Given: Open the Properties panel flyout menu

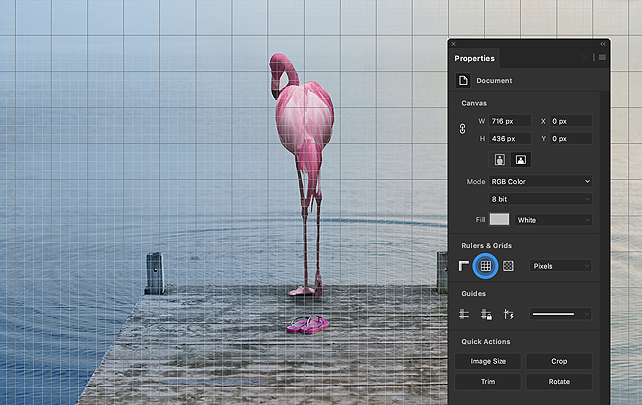Looking at the screenshot, I should point(602,57).
